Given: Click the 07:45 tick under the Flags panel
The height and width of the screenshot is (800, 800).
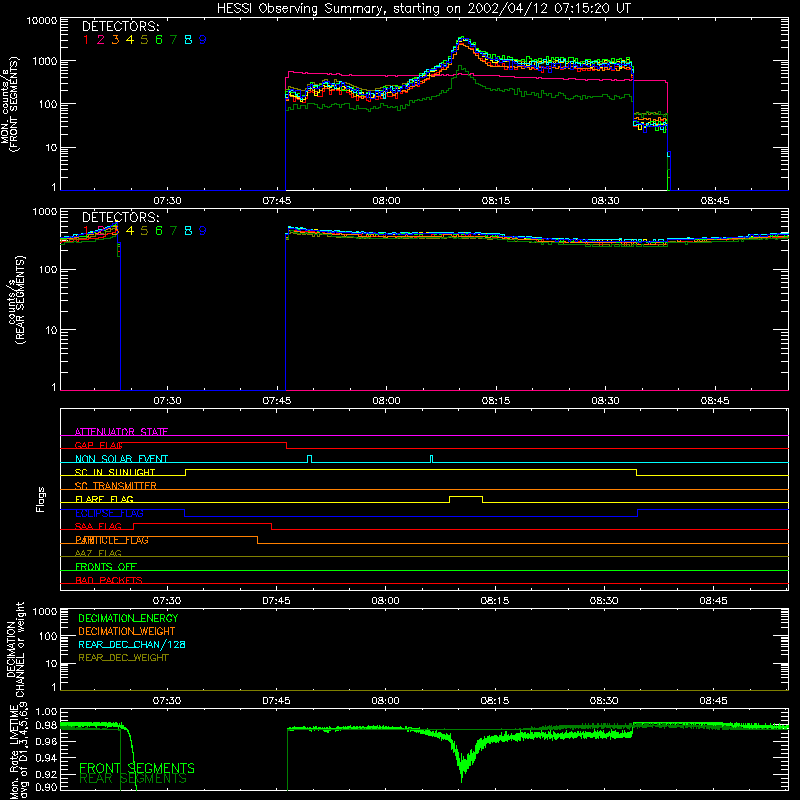Looking at the screenshot, I should click(277, 601).
